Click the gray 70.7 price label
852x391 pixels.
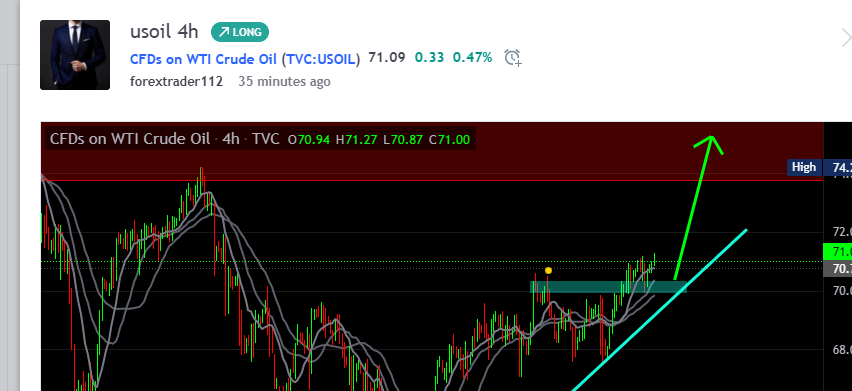click(838, 268)
